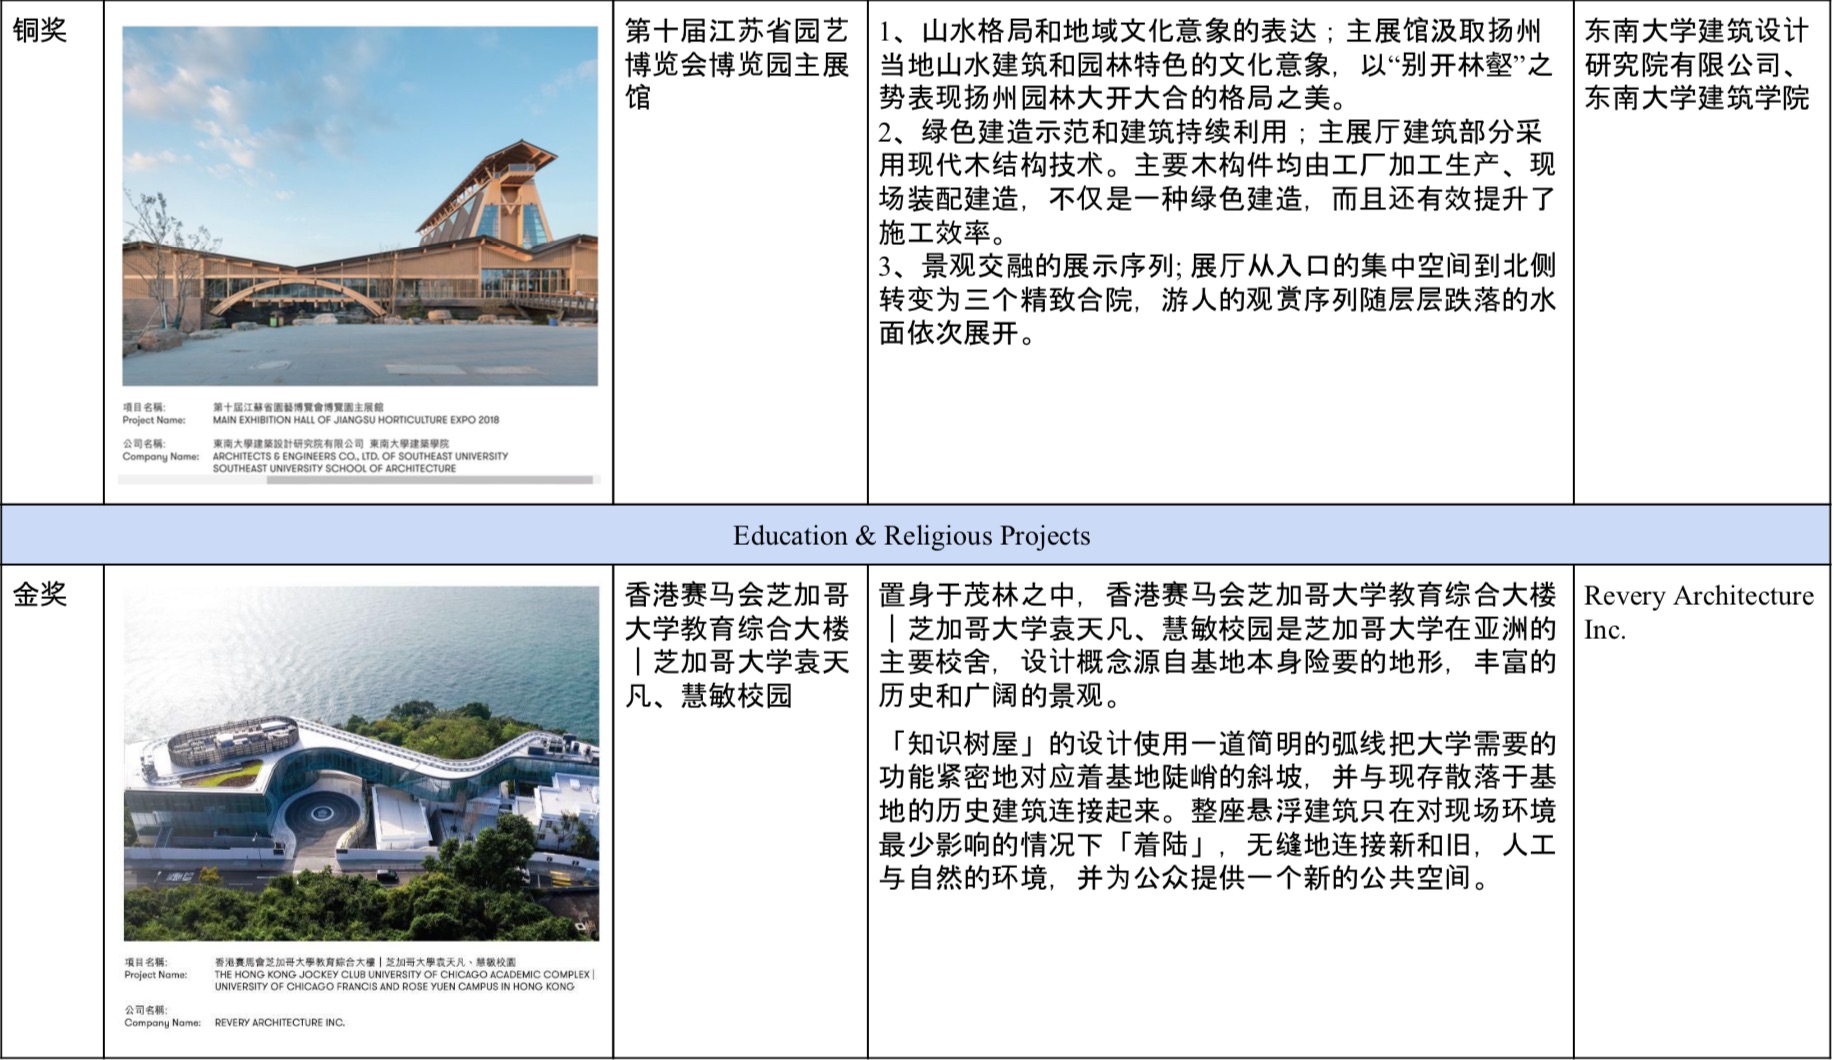
Task: Click the paragraph starting 置身于茂林之中
Action: point(1217,645)
